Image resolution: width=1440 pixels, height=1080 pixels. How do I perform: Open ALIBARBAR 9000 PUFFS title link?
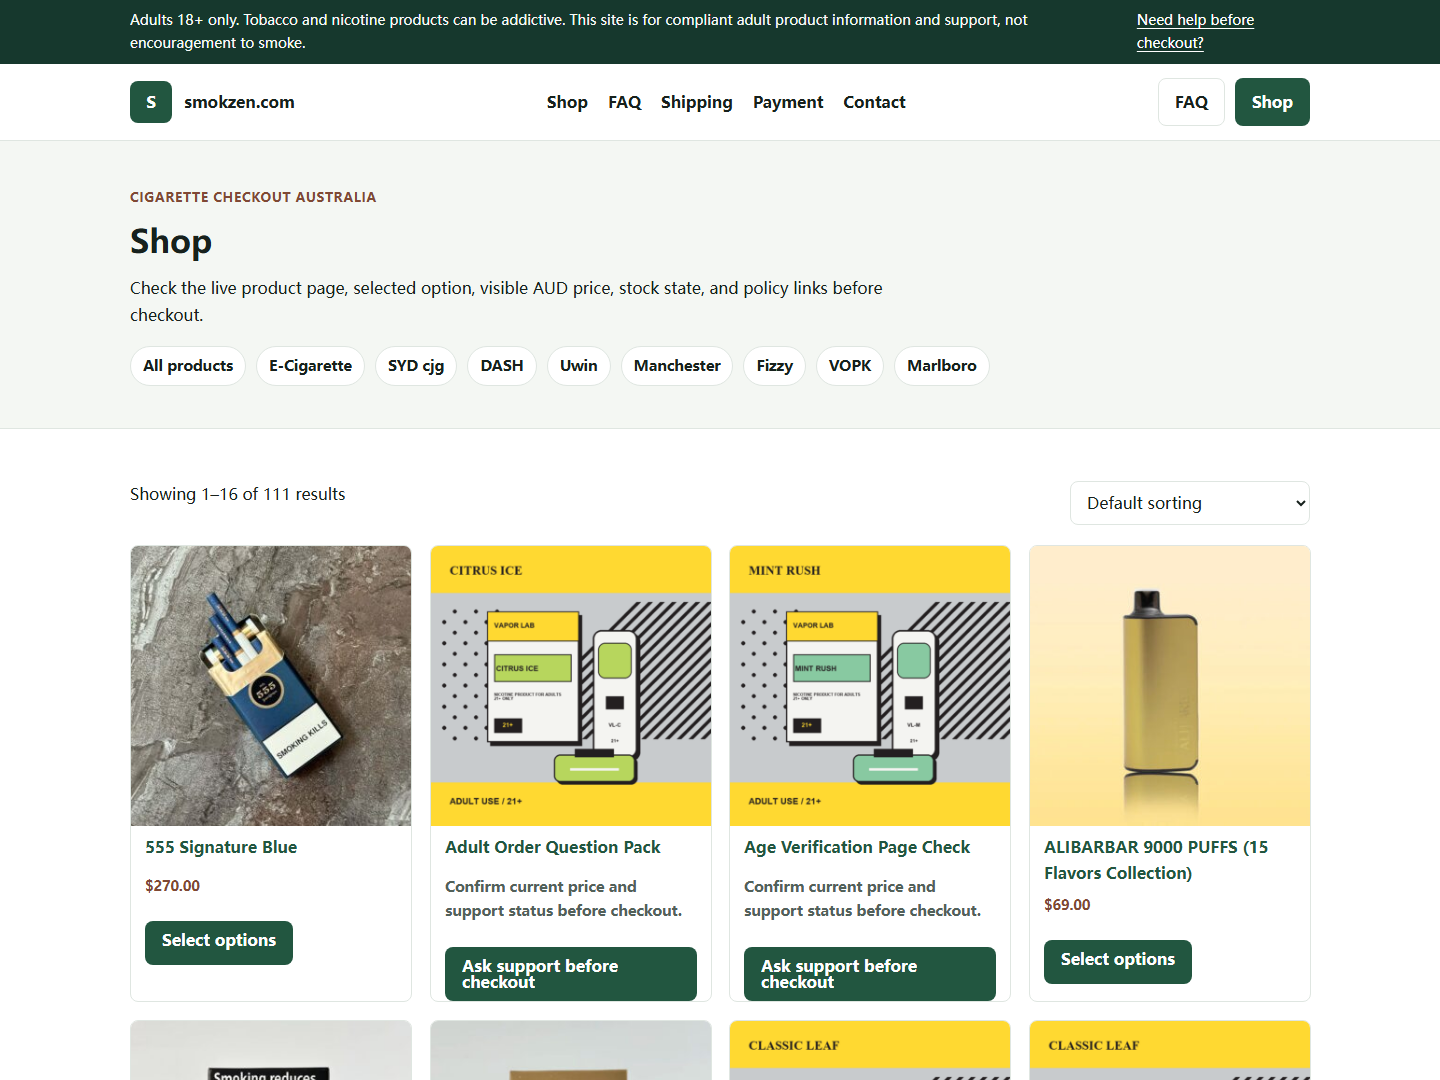(x=1156, y=860)
